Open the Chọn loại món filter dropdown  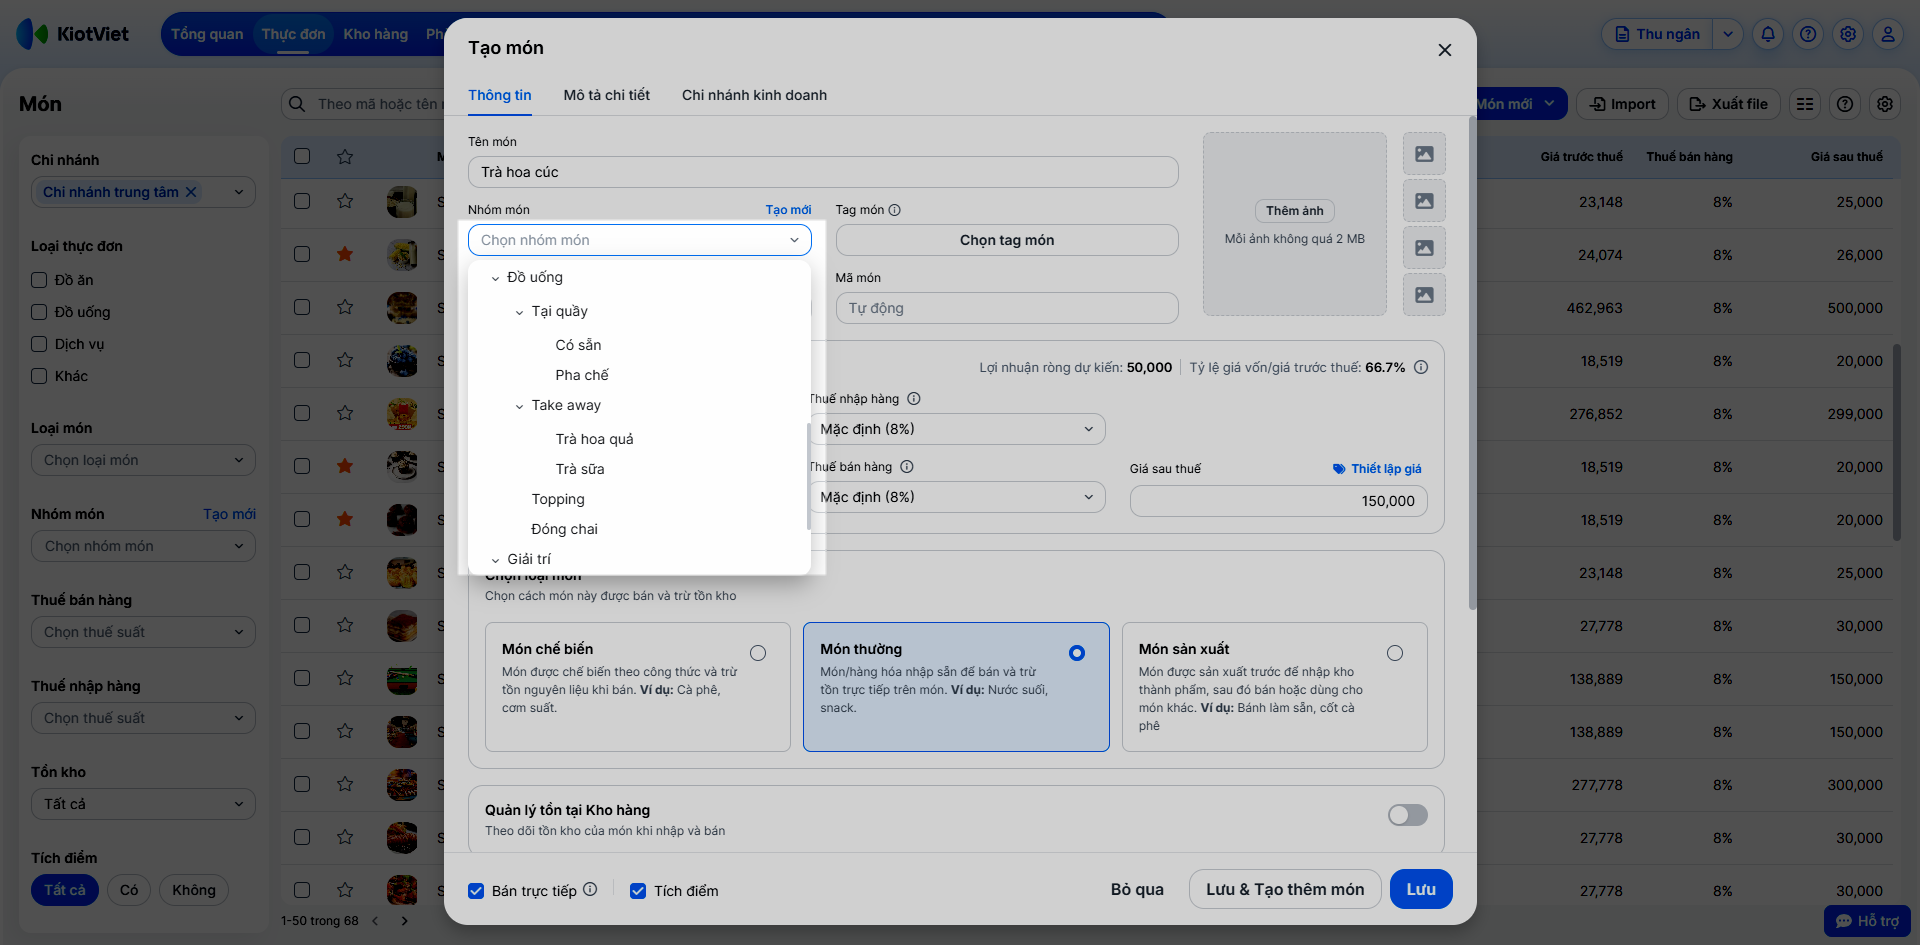tap(143, 460)
